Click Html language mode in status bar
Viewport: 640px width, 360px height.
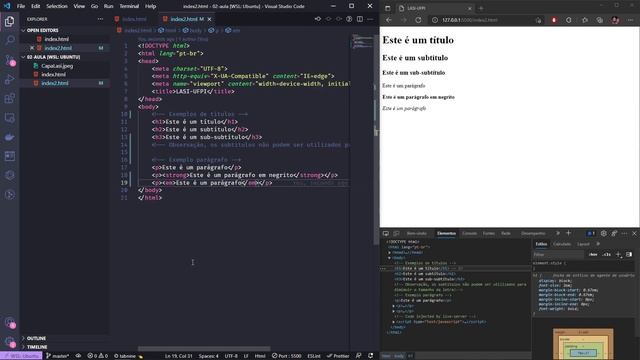(x=260, y=356)
